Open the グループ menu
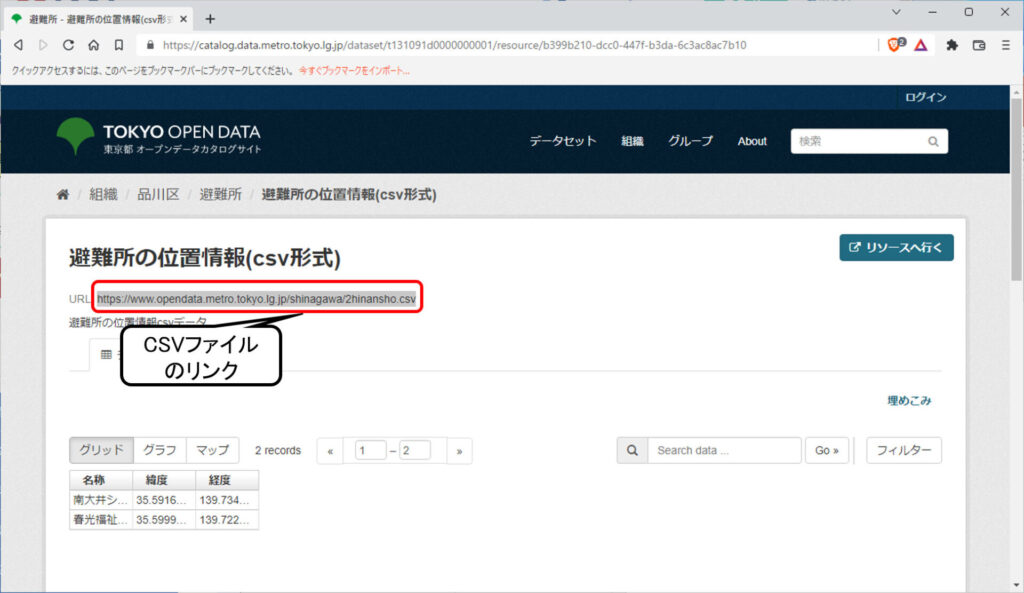The image size is (1024, 593). (690, 141)
